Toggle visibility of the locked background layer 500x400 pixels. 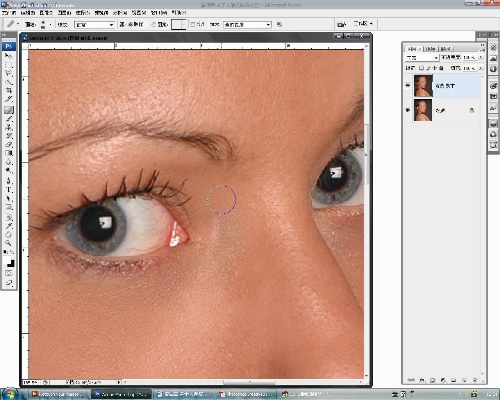point(408,110)
